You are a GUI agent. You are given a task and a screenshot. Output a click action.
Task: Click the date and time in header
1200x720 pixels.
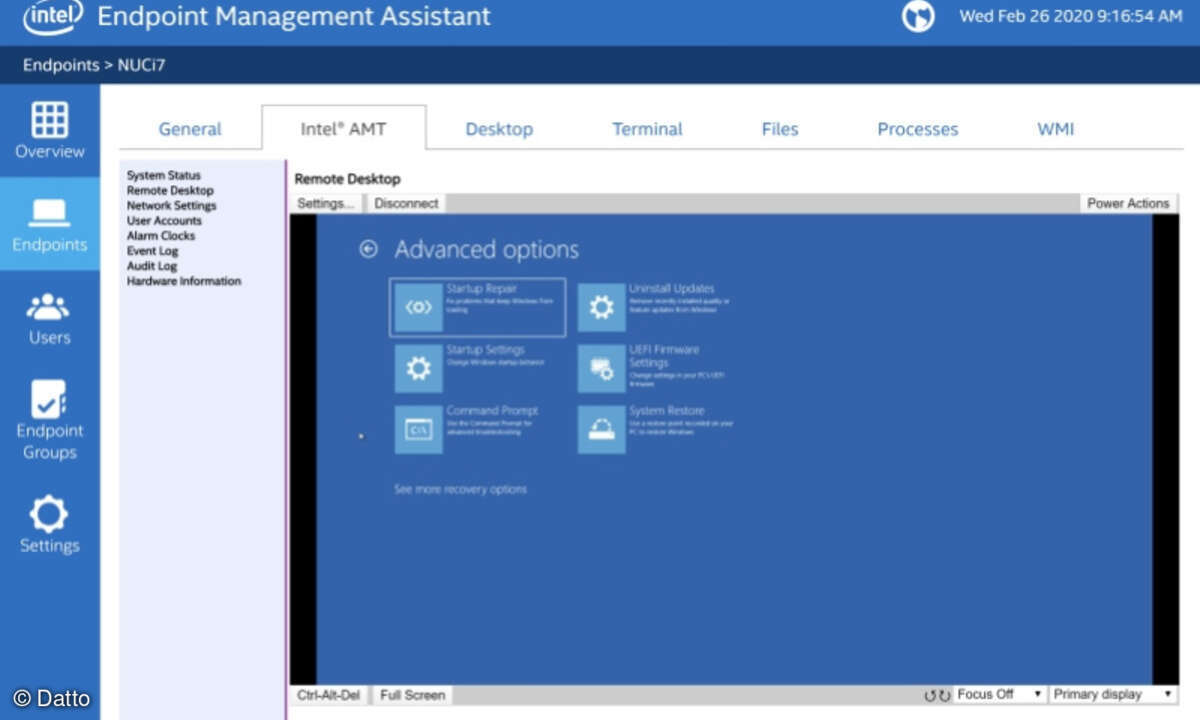(1071, 16)
